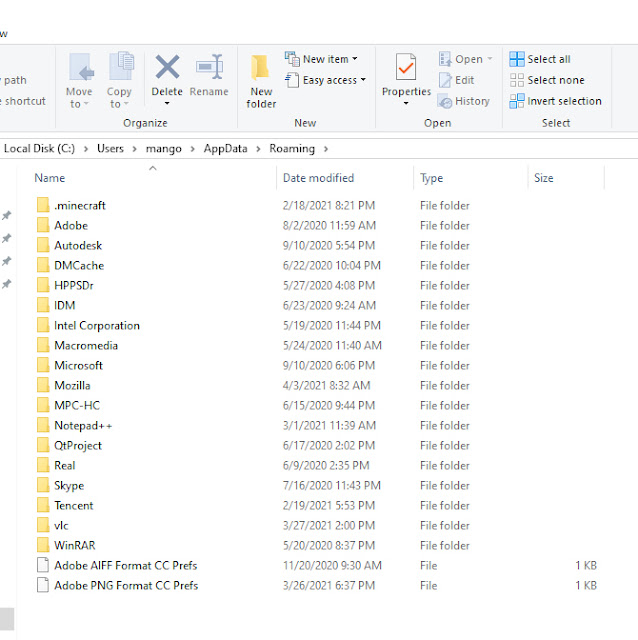Click the Rename ribbon icon
This screenshot has height=640, width=638.
tap(209, 67)
